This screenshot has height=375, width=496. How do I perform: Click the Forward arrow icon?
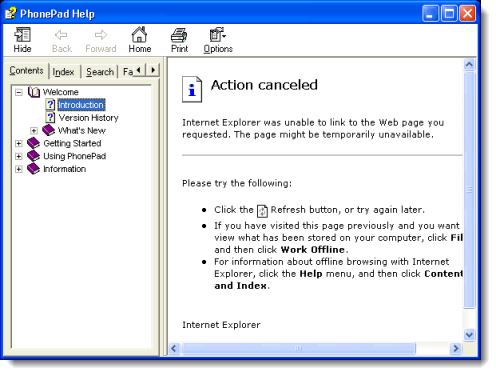pyautogui.click(x=101, y=34)
